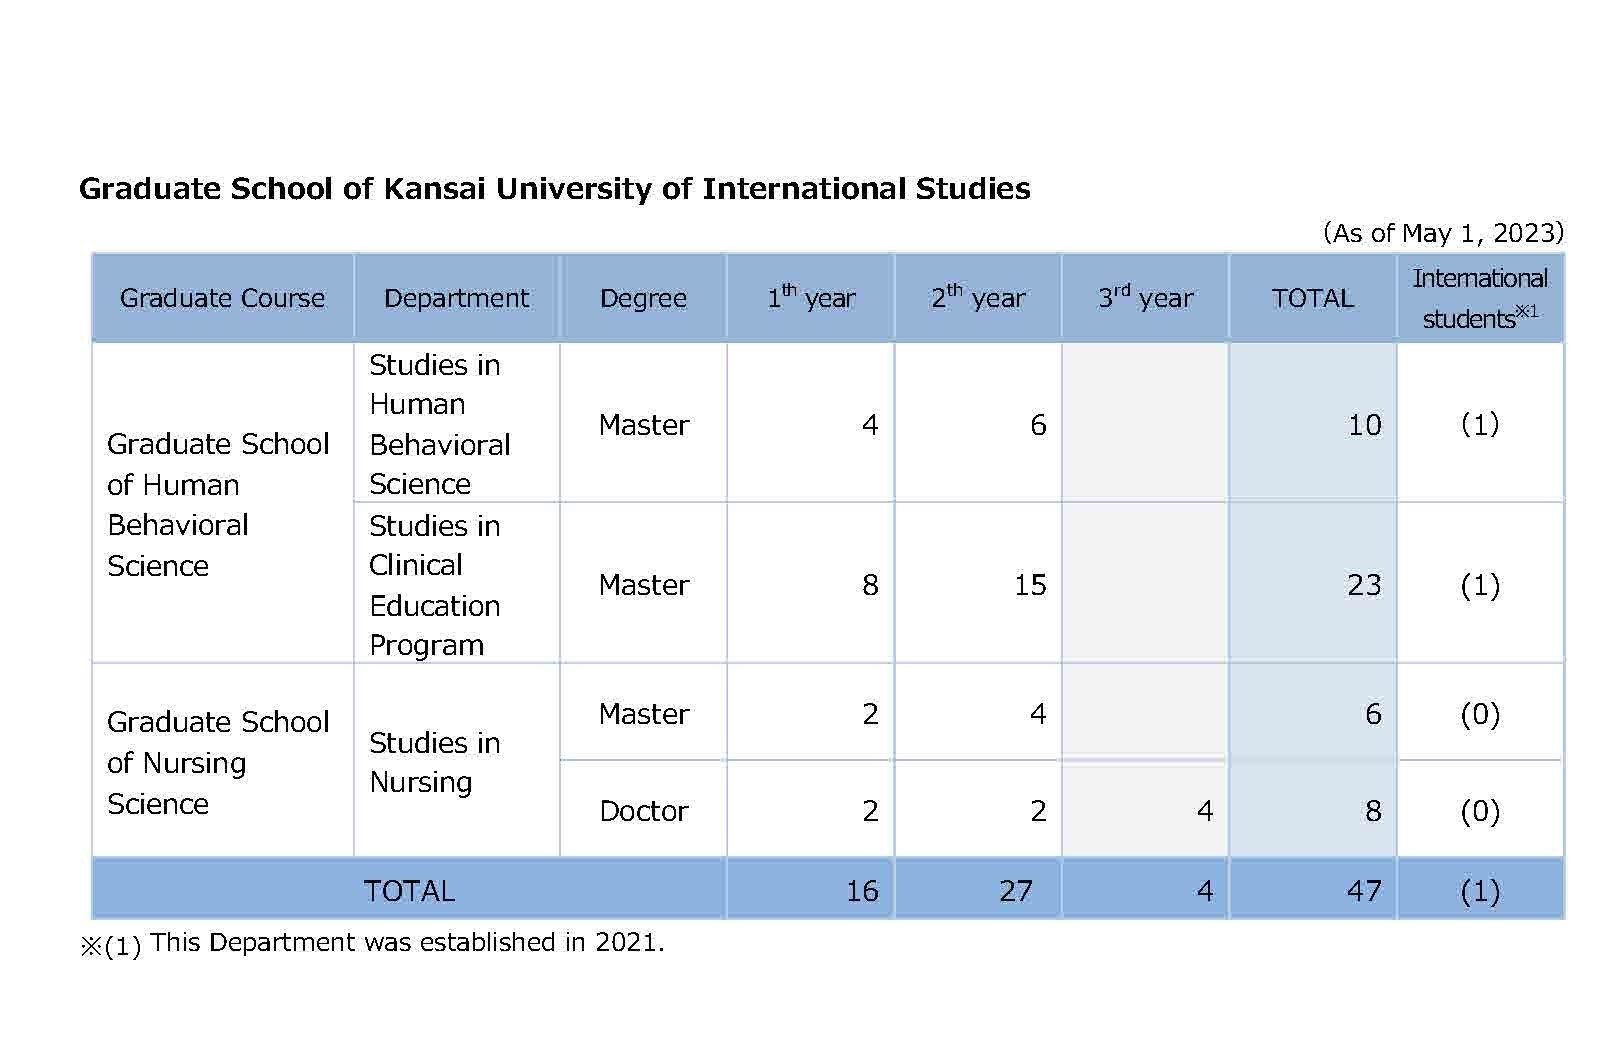Click Nursing Doctor 3rd year value '4'

pos(1145,810)
